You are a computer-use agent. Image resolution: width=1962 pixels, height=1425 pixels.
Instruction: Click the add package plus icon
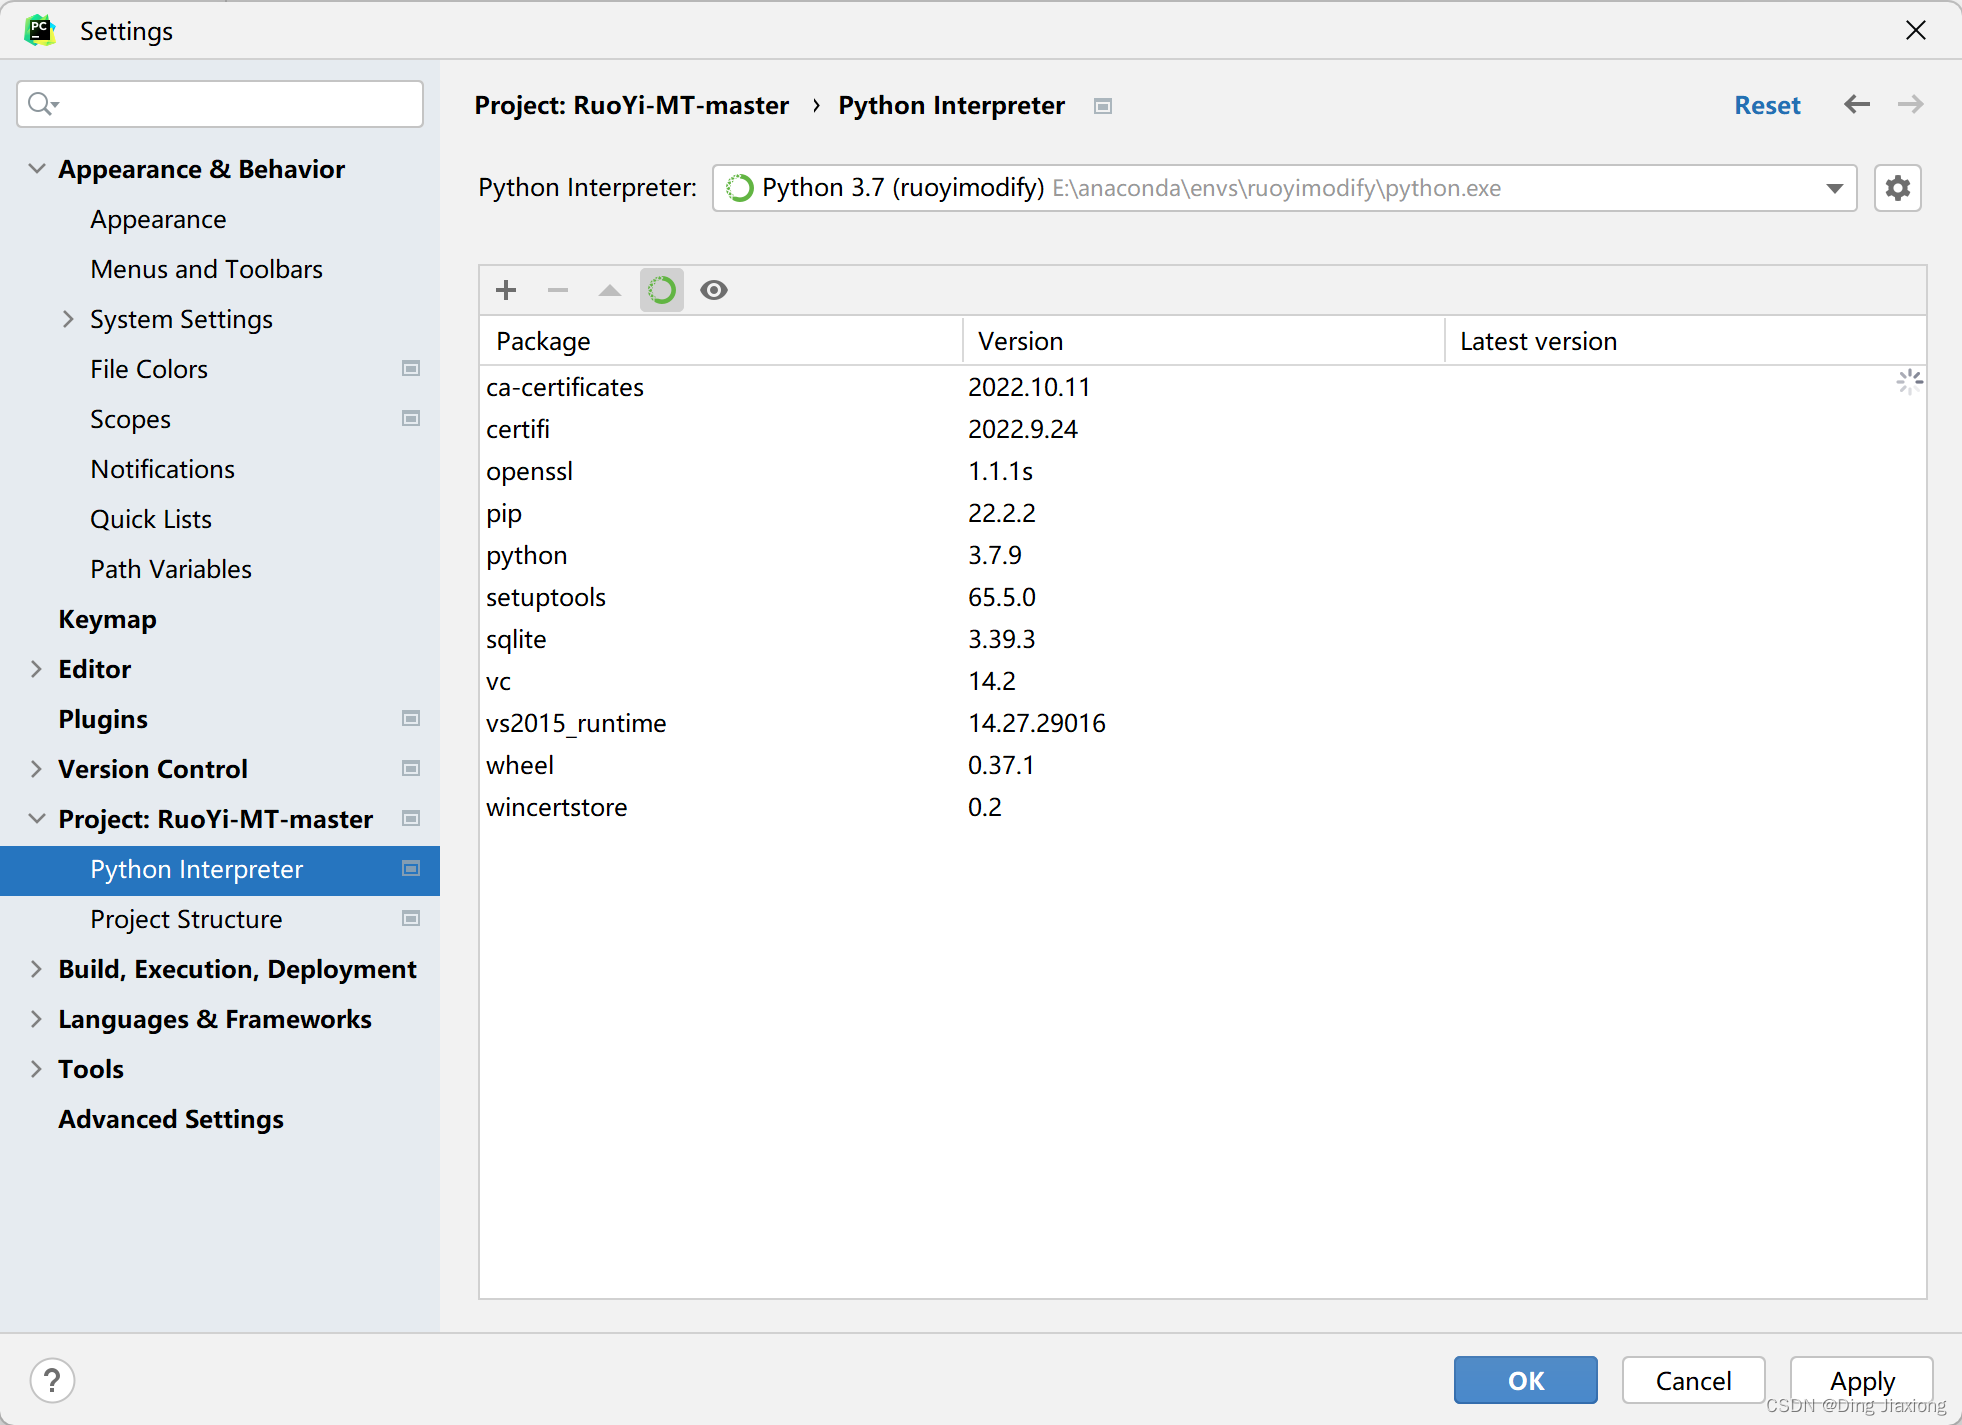506,290
